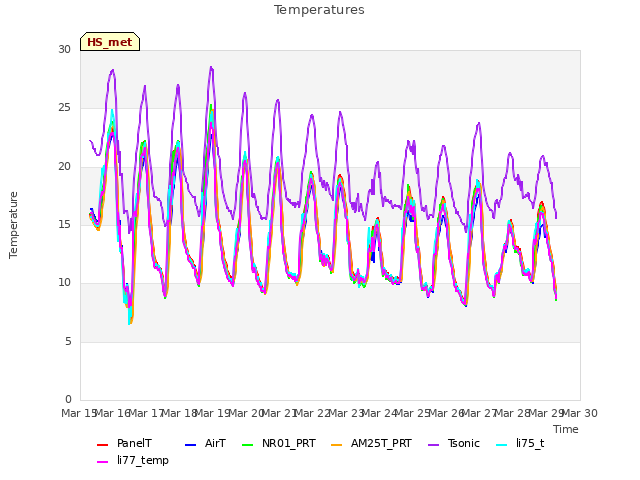
Task: Toggle the PanelT series in legend
Action: 124,444
